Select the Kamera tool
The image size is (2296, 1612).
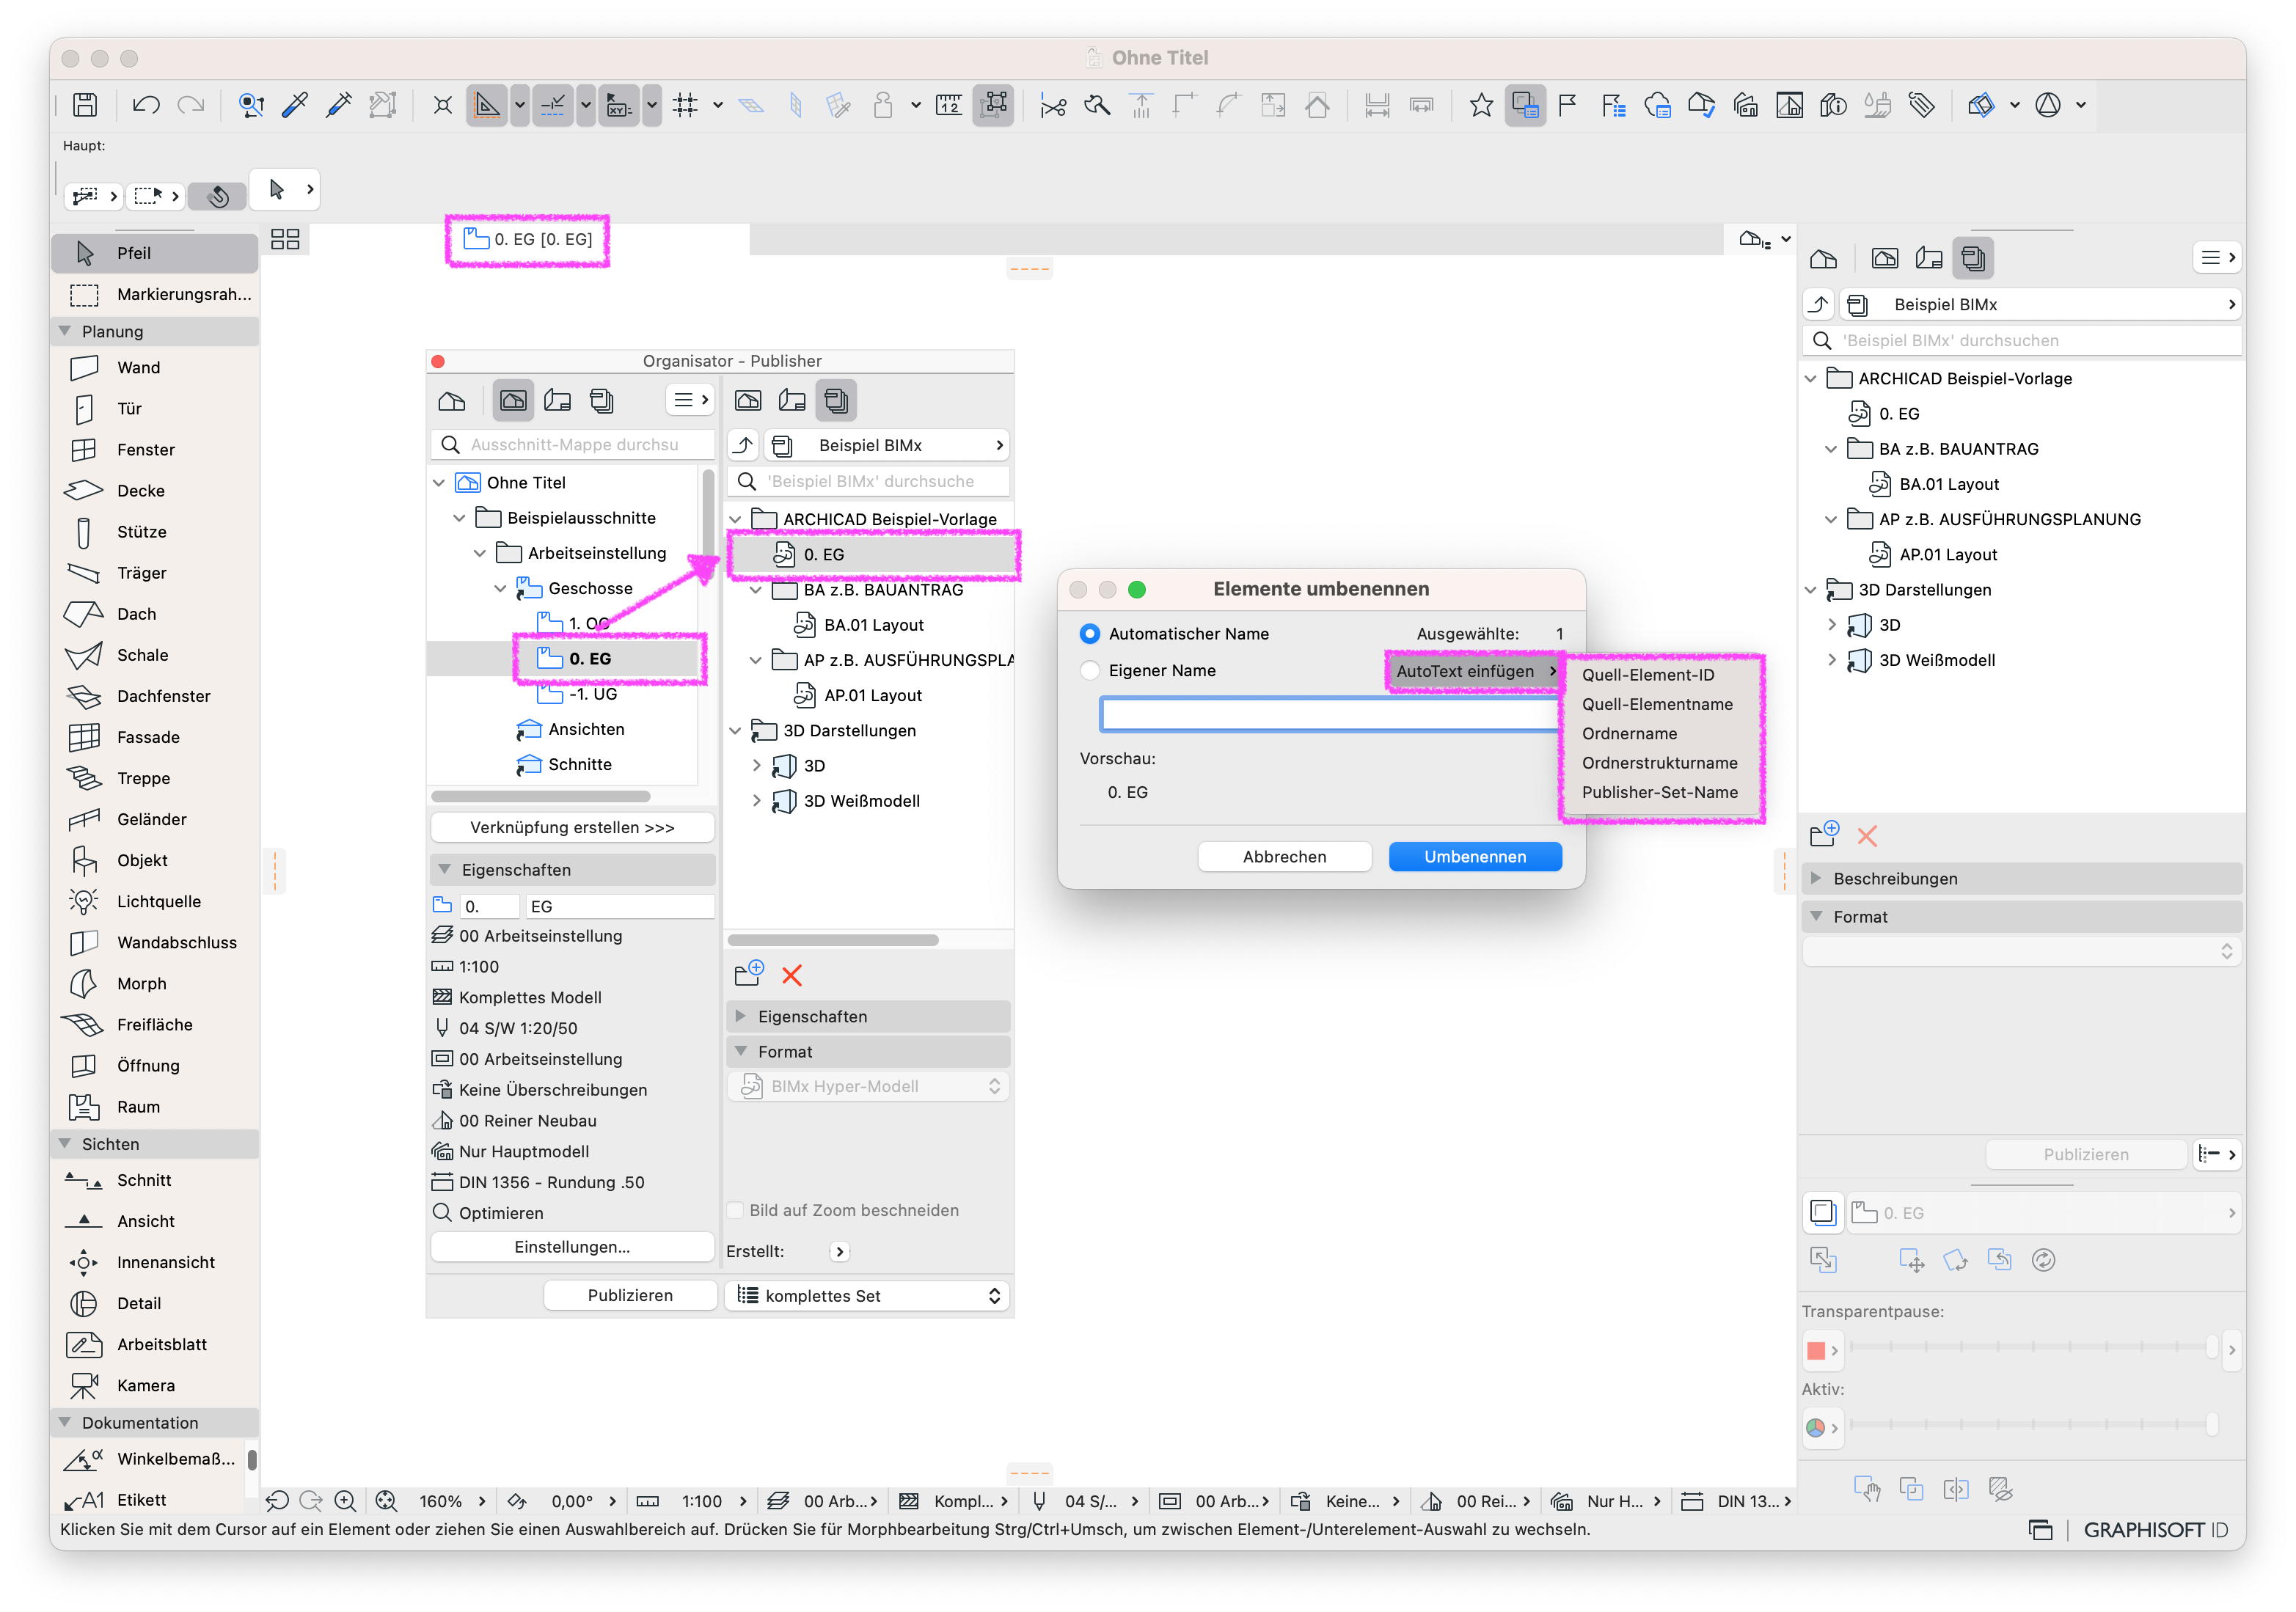155,1385
